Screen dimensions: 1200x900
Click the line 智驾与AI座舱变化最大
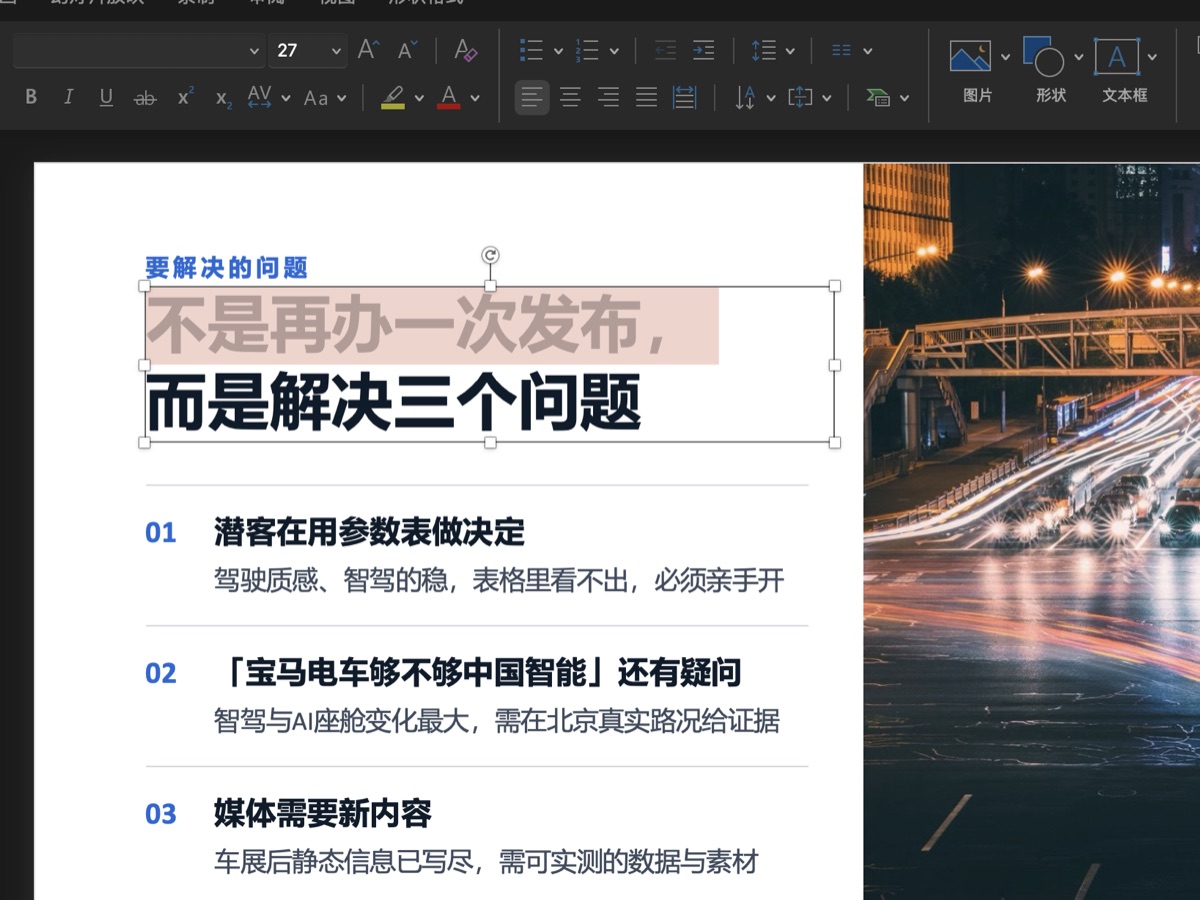tap(342, 721)
